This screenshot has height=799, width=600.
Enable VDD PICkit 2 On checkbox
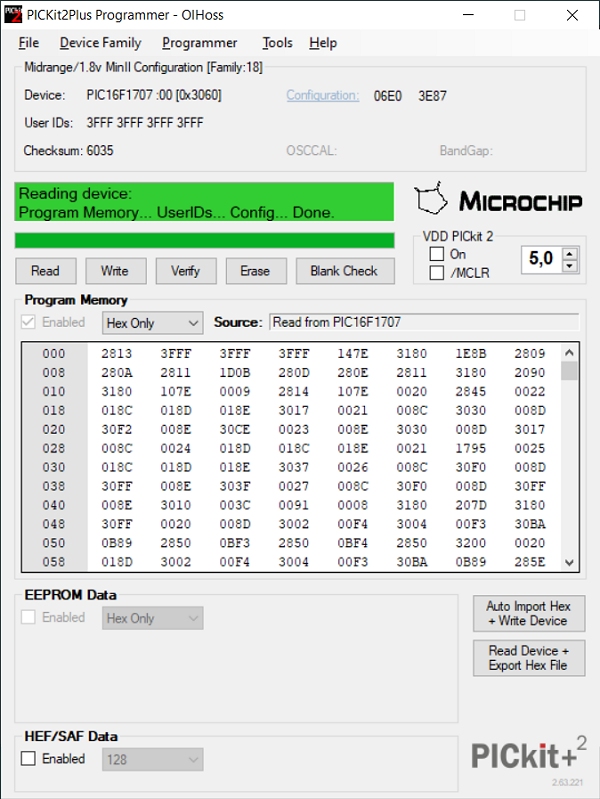(436, 254)
